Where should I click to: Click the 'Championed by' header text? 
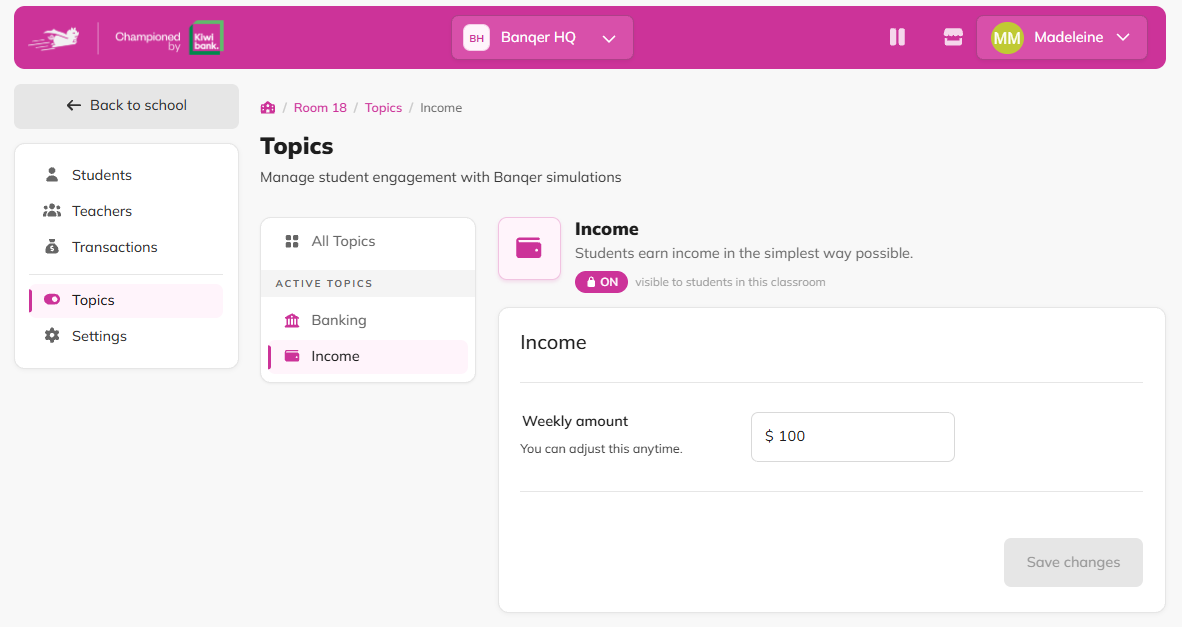[x=148, y=41]
